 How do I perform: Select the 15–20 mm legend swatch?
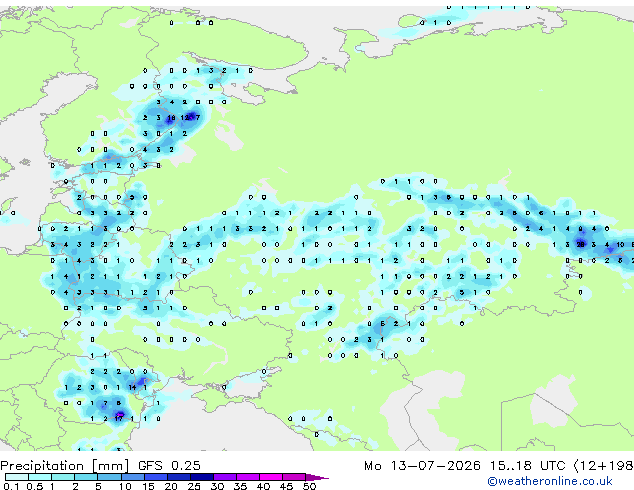[x=156, y=477]
